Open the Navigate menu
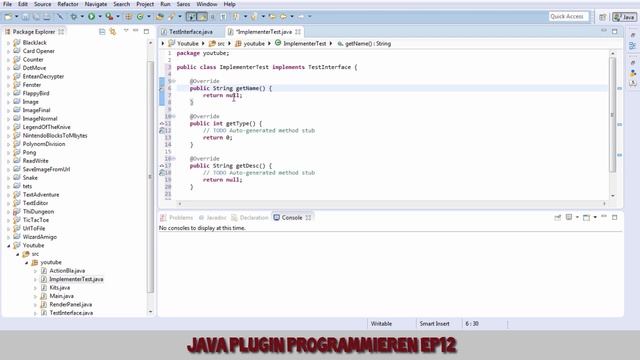Viewport: 640px width, 360px height. point(96,4)
